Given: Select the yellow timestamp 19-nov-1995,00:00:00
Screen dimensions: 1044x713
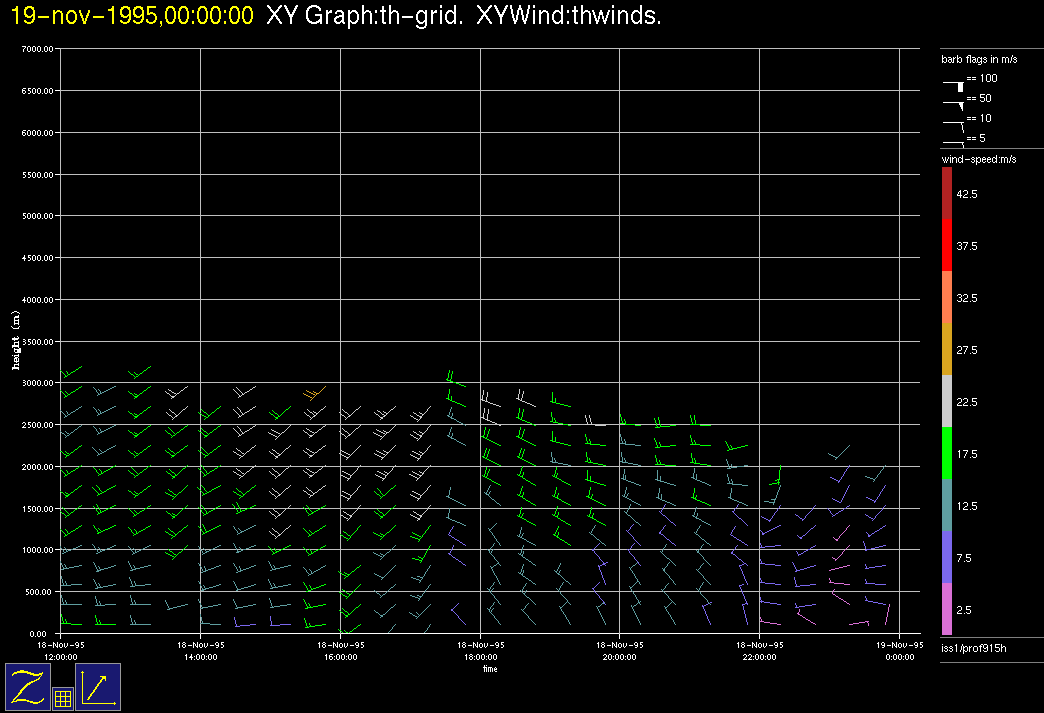Looking at the screenshot, I should pos(132,16).
